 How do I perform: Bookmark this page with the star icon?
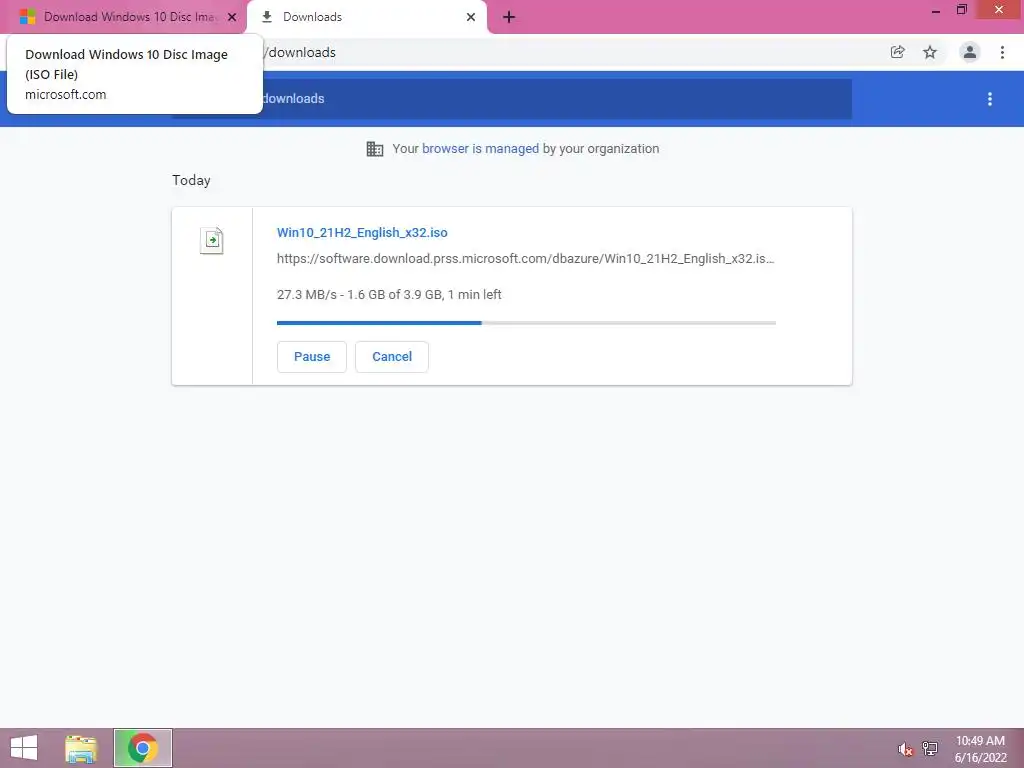click(x=930, y=52)
